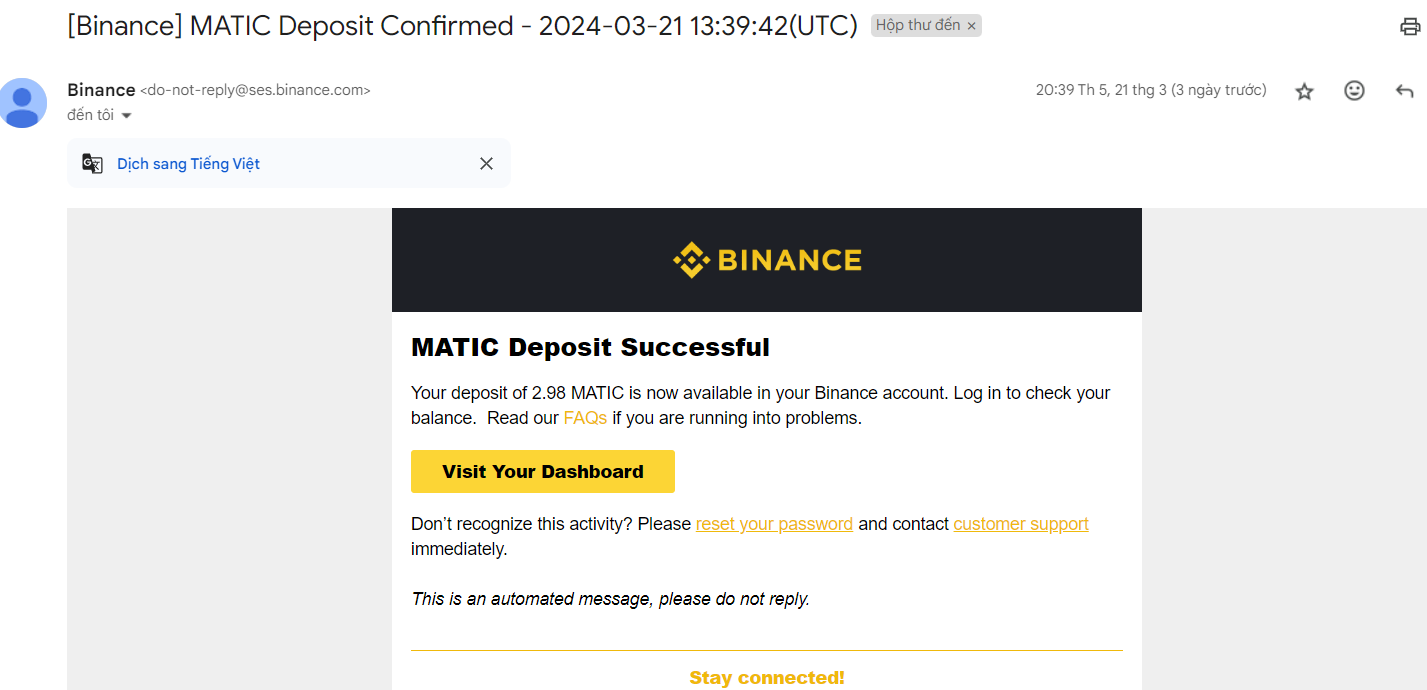Star the MATIC deposit email

coord(1304,91)
